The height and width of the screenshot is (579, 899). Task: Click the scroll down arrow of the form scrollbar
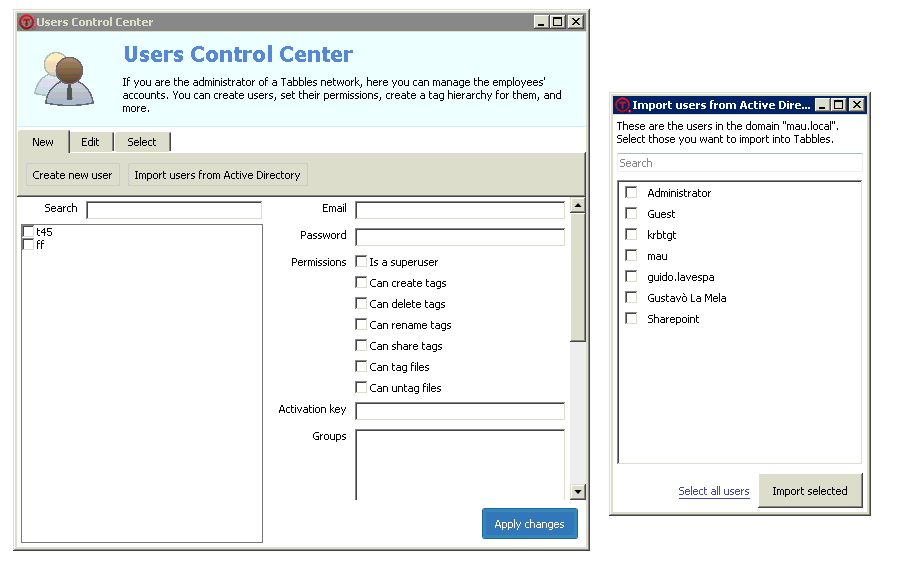coord(577,491)
